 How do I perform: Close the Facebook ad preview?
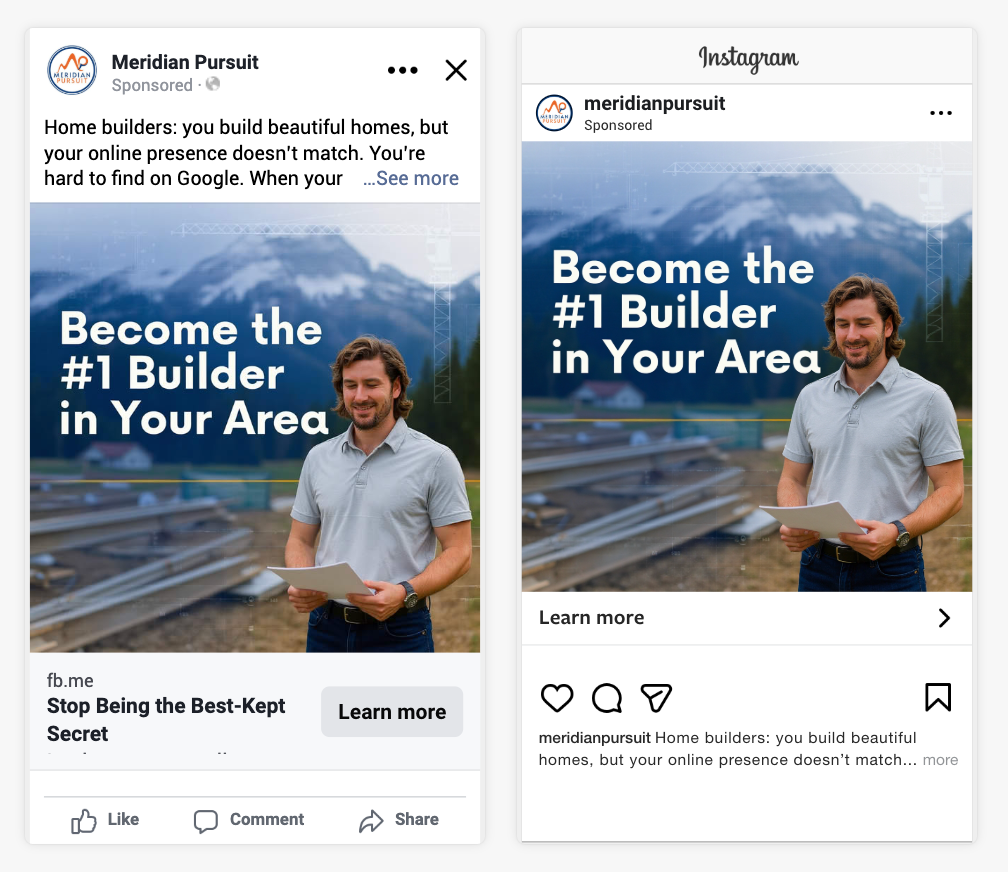[456, 70]
